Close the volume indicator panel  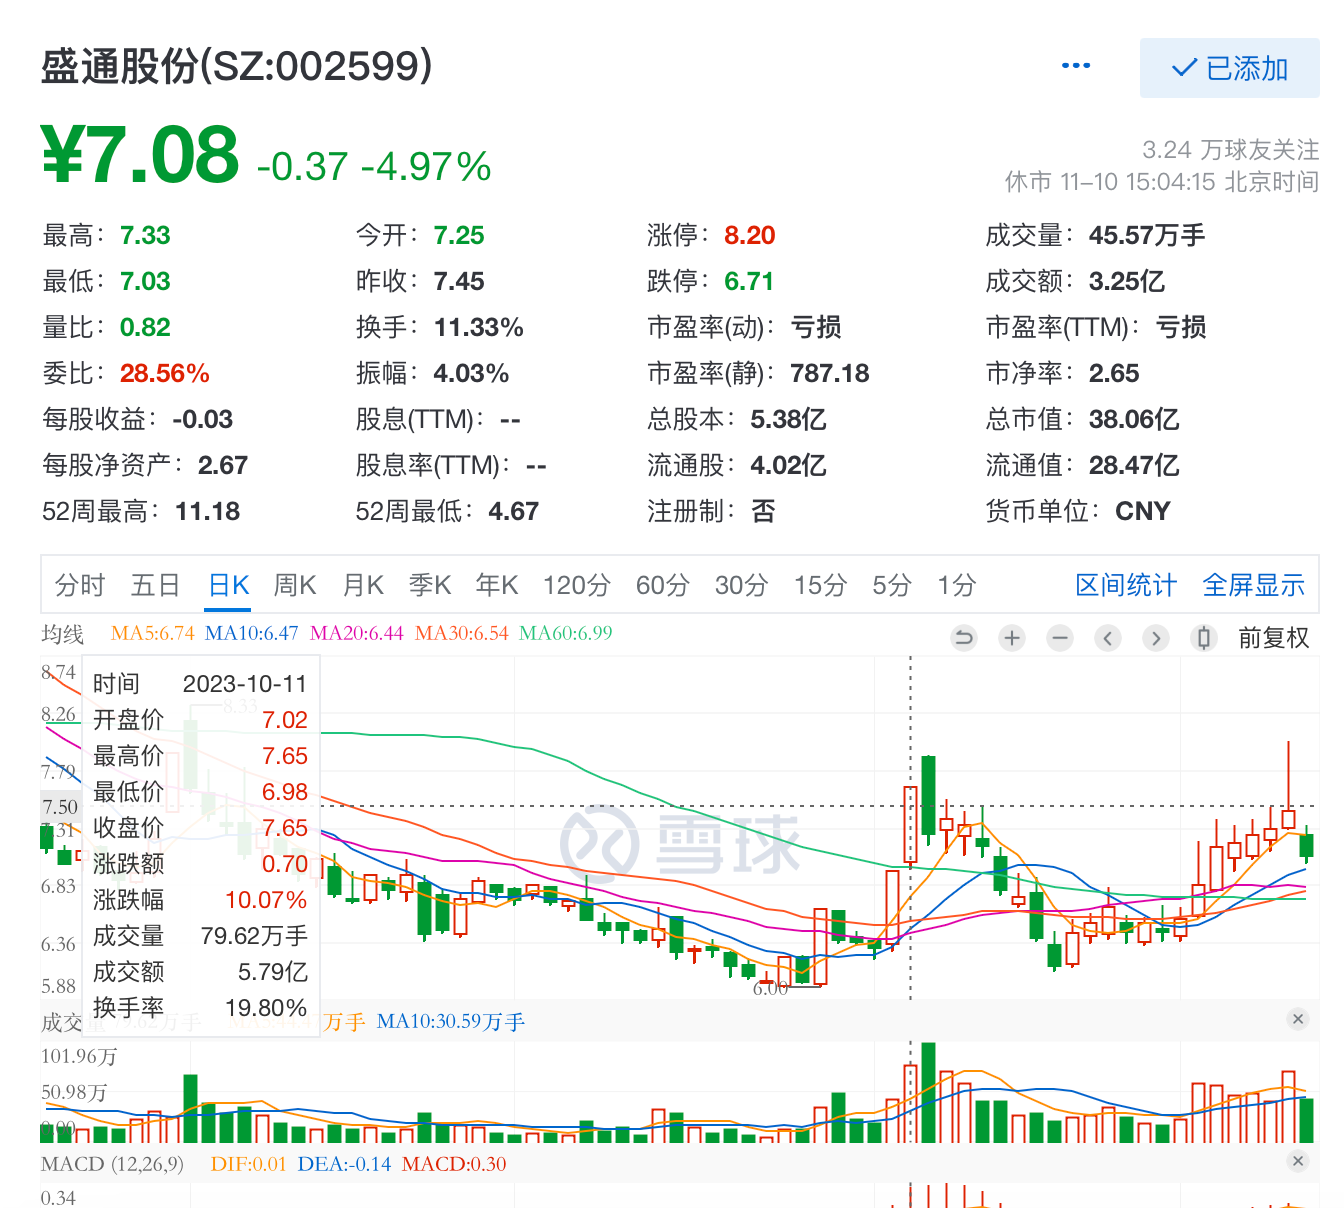(x=1298, y=1019)
